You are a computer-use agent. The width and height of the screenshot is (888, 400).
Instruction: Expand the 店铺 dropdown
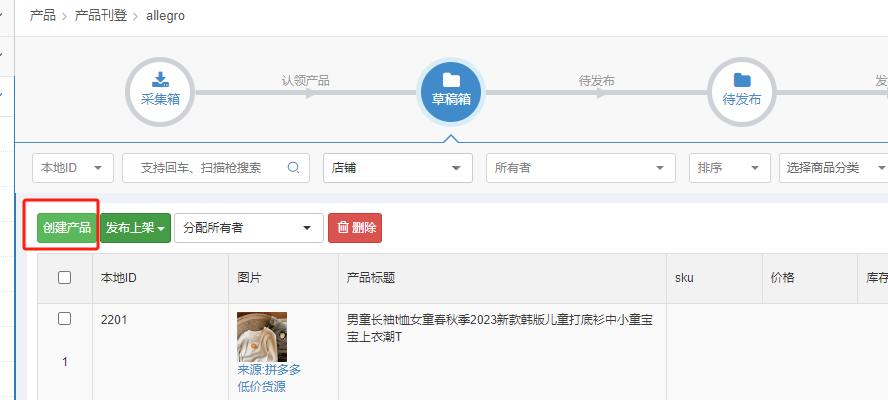pos(398,168)
